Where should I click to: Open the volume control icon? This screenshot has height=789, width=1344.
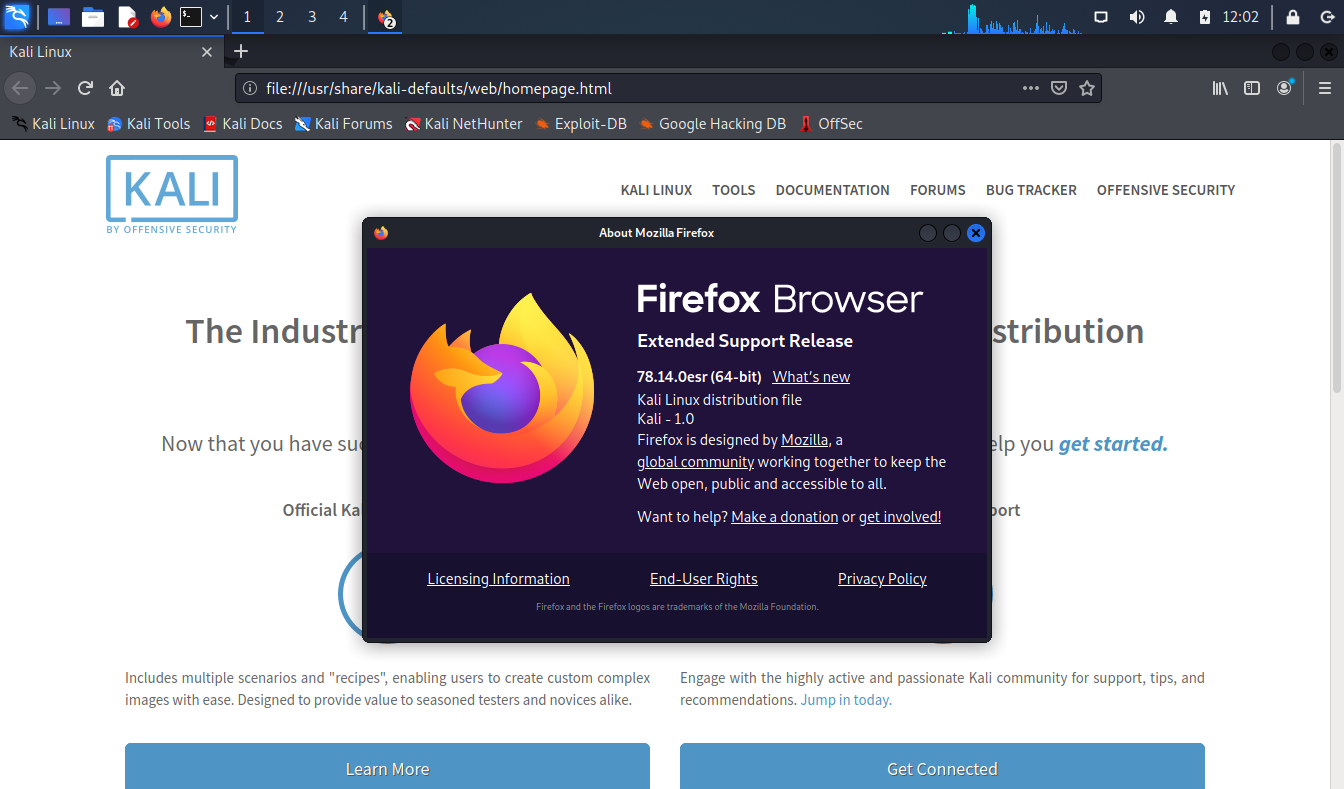1137,17
